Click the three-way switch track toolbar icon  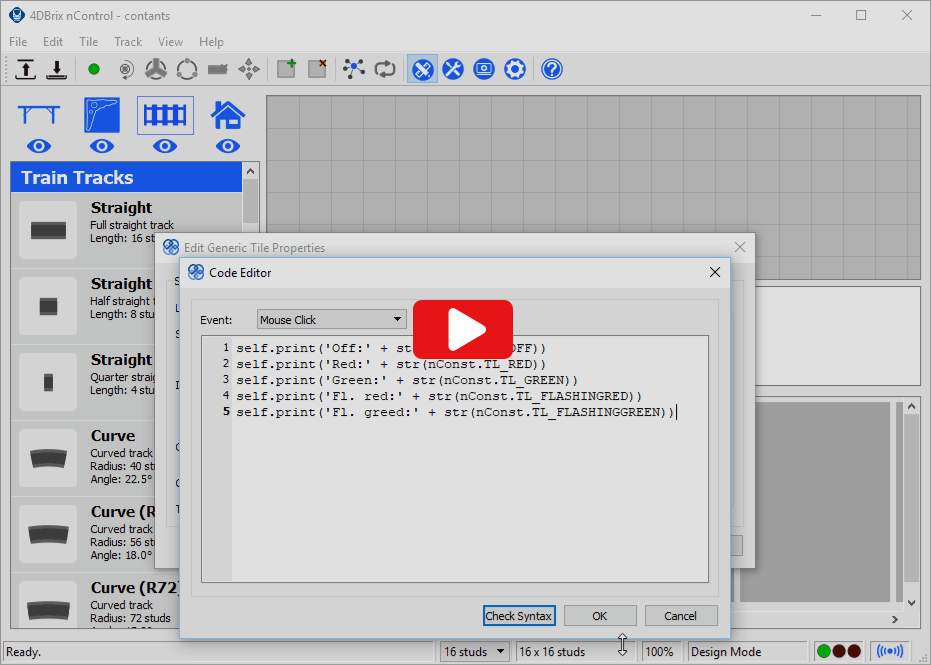click(156, 69)
